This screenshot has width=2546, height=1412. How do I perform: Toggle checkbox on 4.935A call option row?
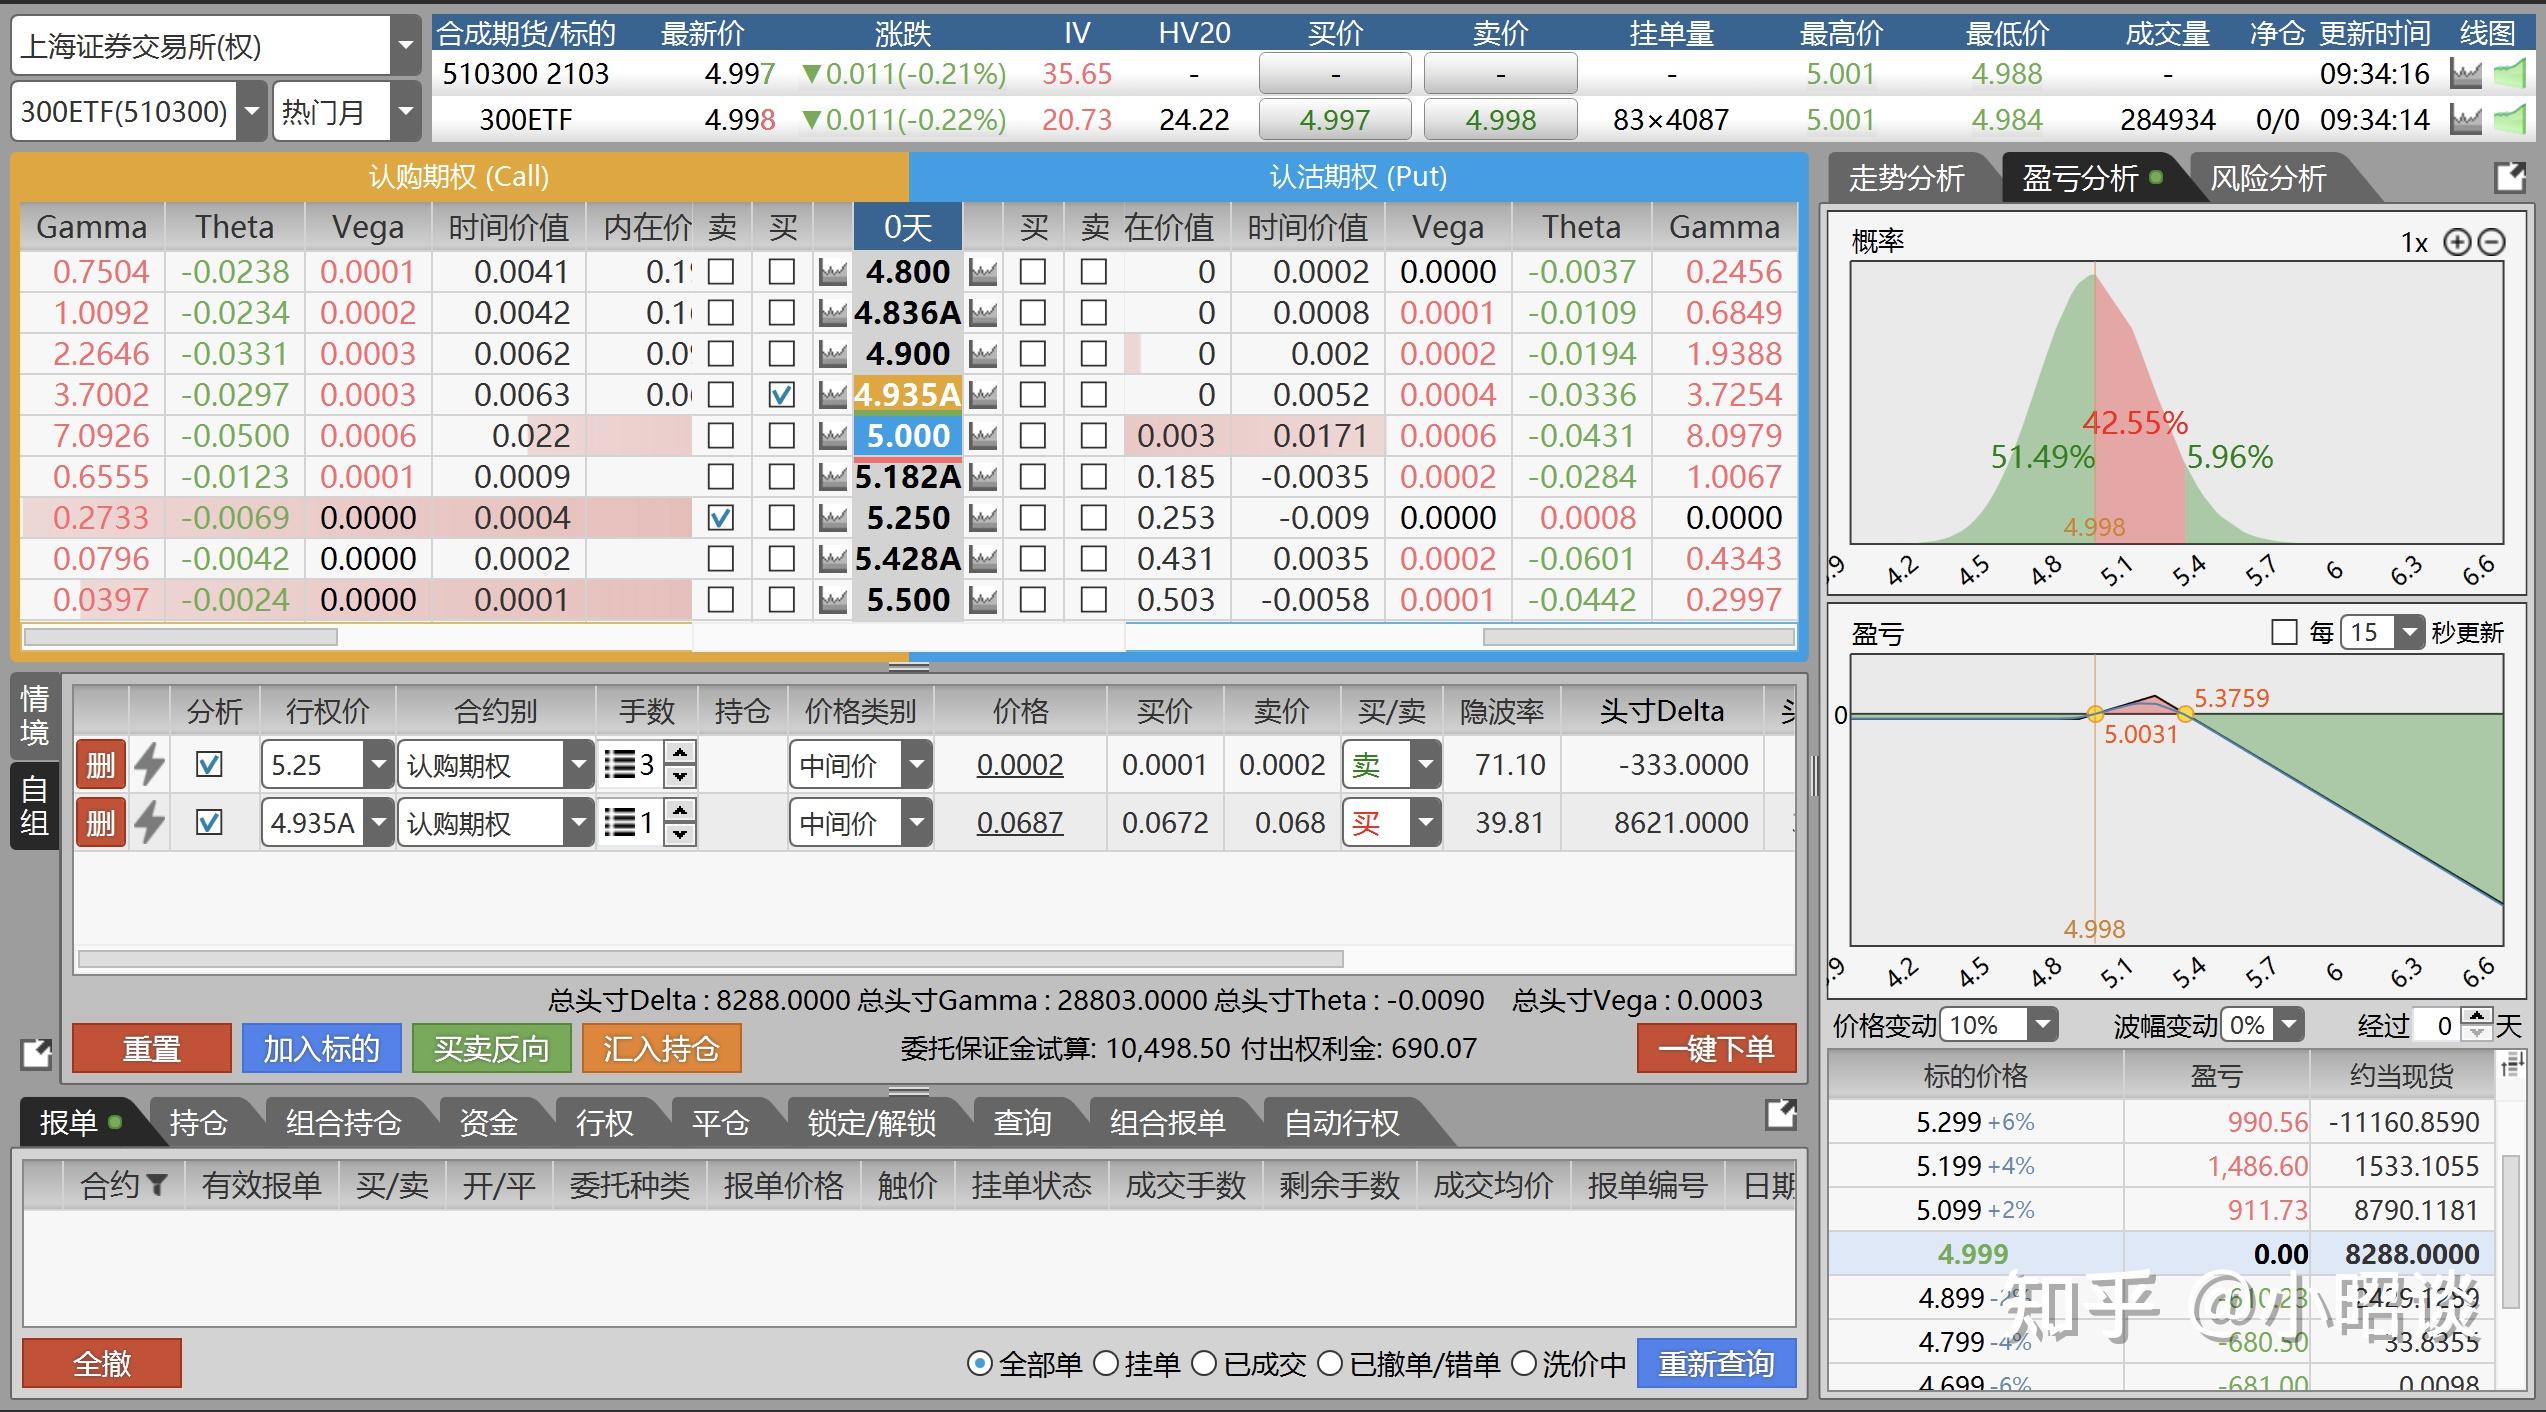pyautogui.click(x=784, y=395)
